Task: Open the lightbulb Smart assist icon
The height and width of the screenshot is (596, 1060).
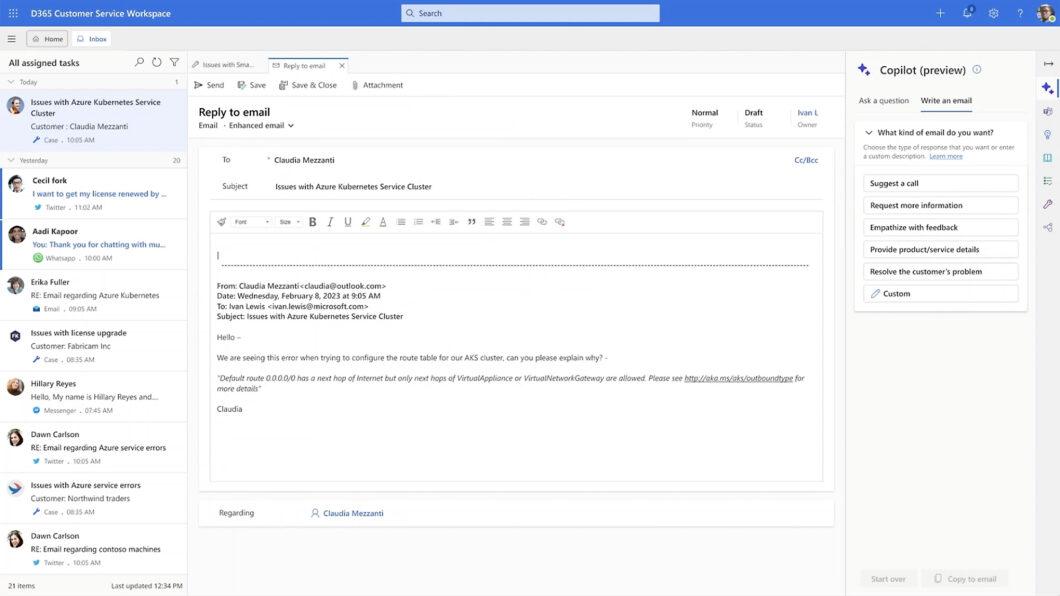Action: pos(1048,134)
